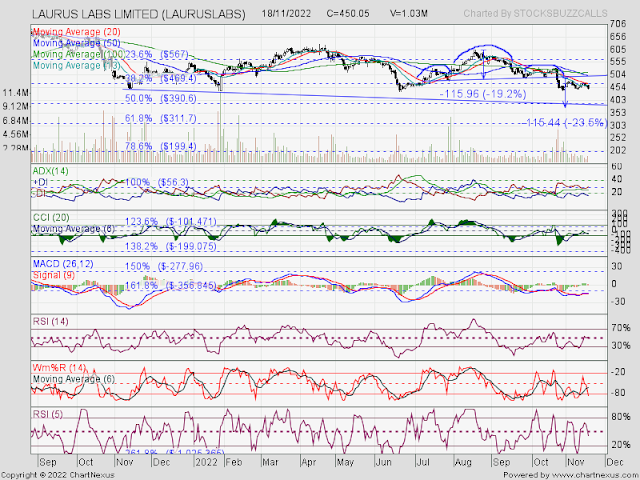This screenshot has width=640, height=480.
Task: Click the -115.96 (-19.2%) measurement annotation
Action: click(x=483, y=94)
